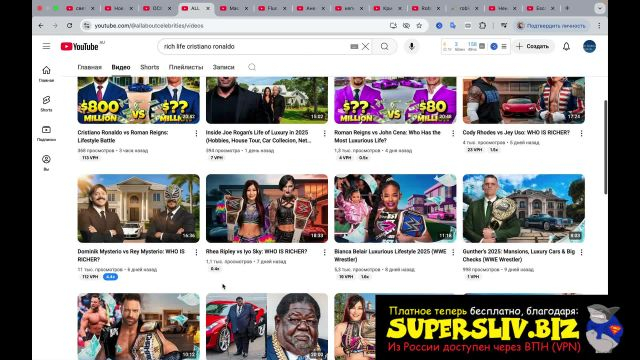Open options menu for Rhea Ripley vs Iyo Sky video
The width and height of the screenshot is (640, 360).
324,253
